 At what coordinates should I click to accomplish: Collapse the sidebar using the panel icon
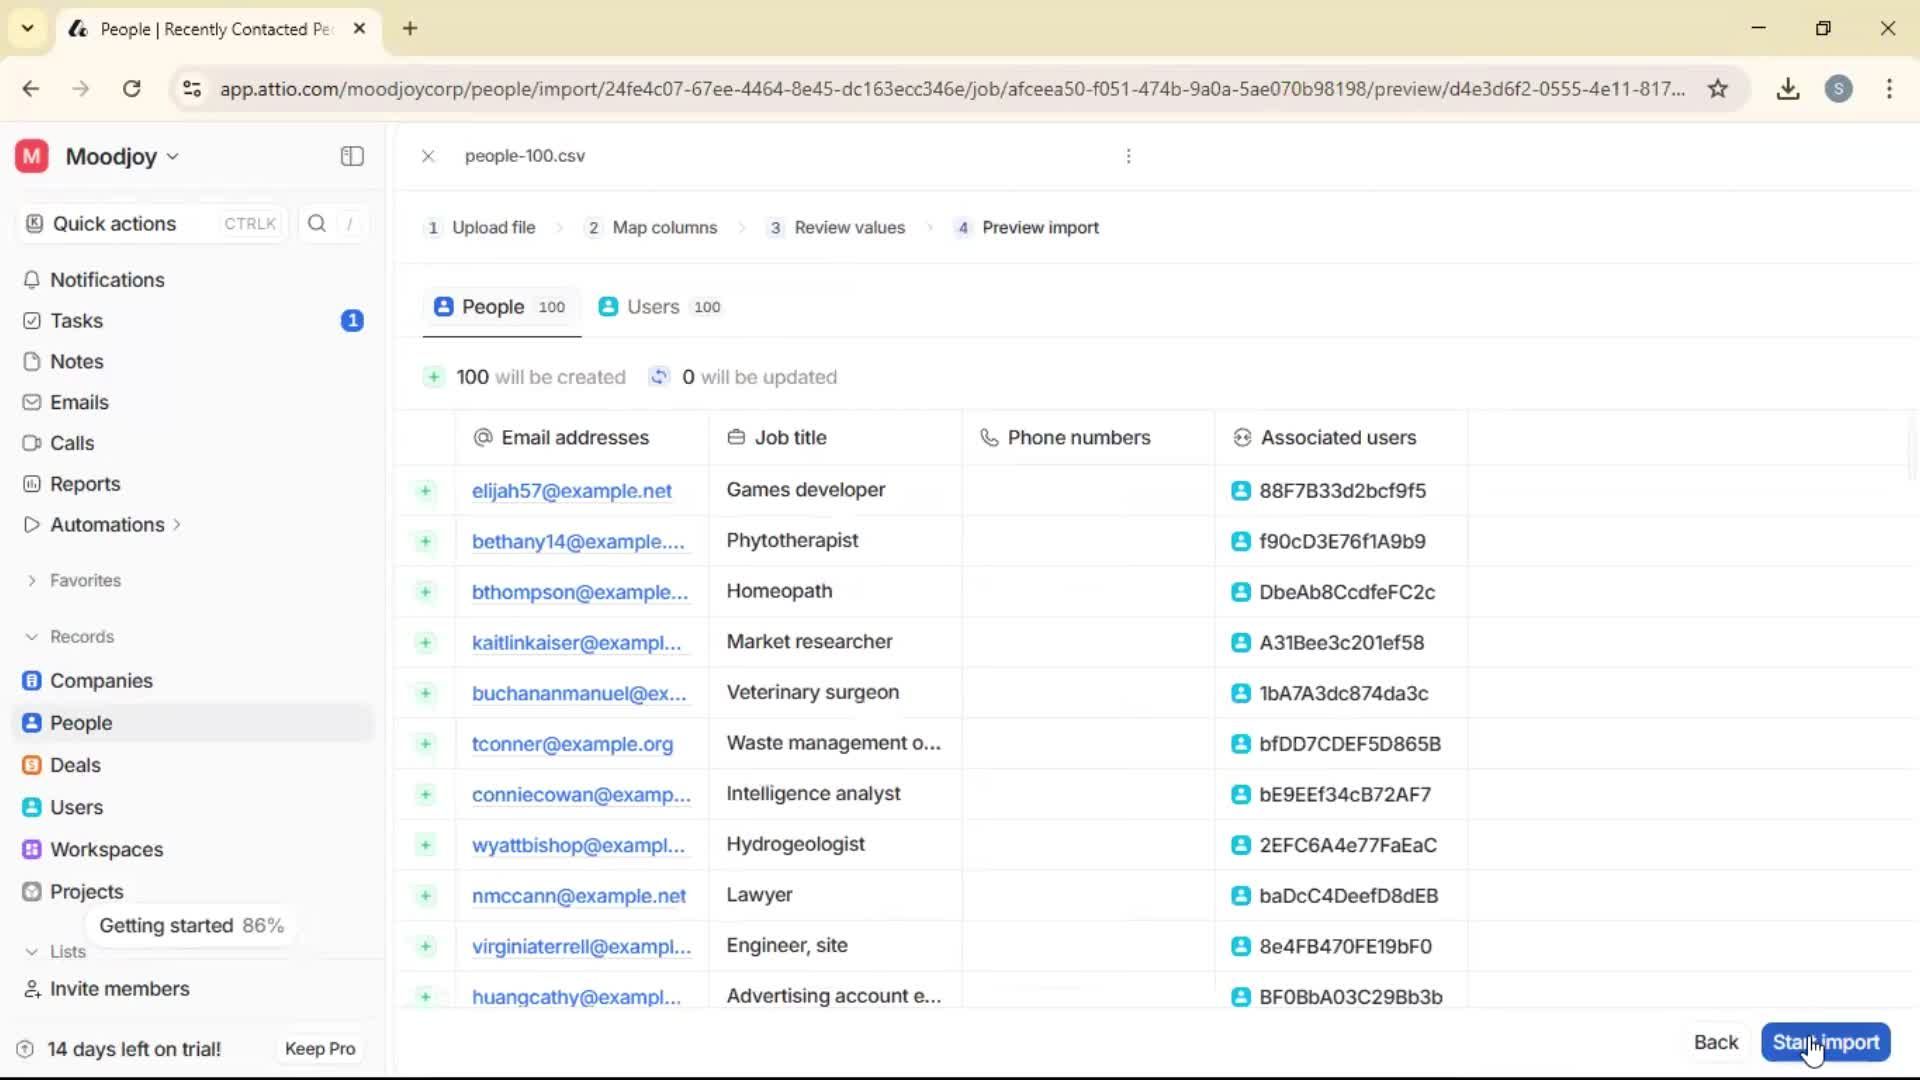pos(351,156)
